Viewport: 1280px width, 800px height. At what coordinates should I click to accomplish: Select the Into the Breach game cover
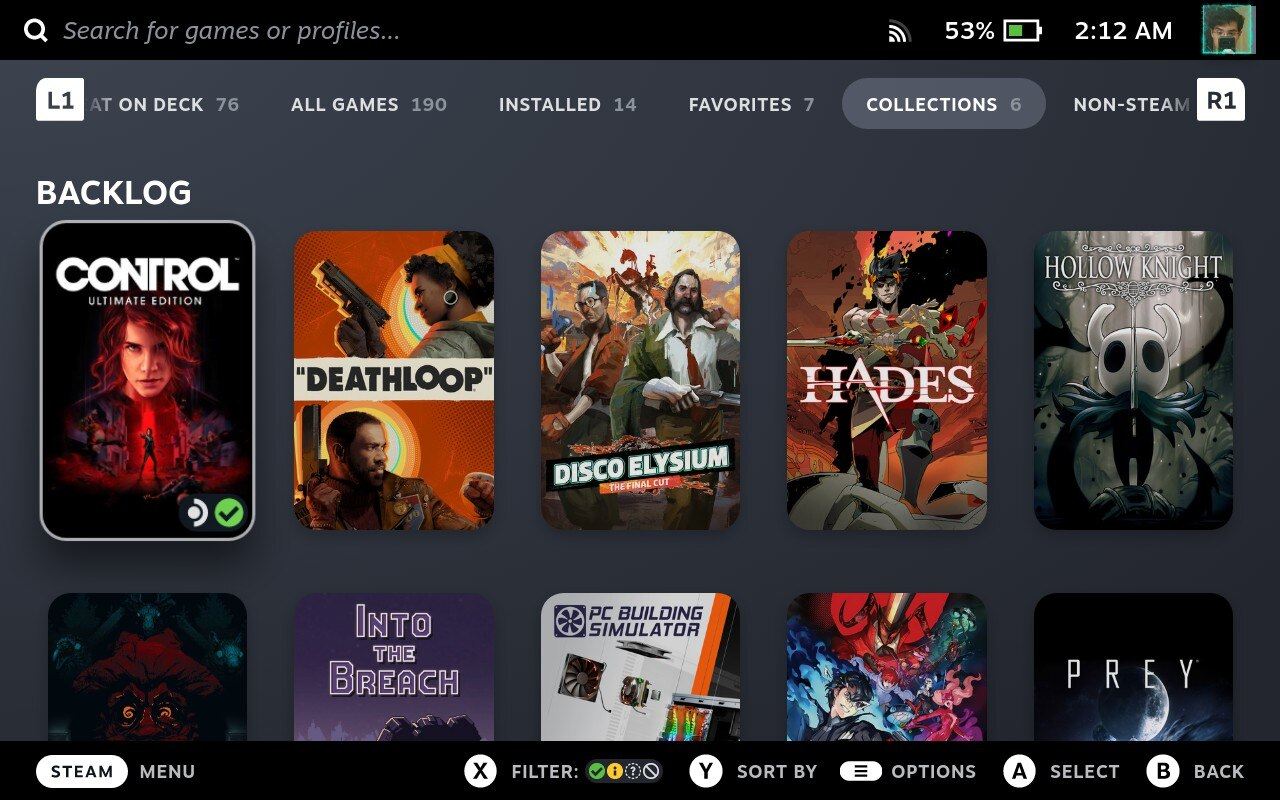coord(394,667)
